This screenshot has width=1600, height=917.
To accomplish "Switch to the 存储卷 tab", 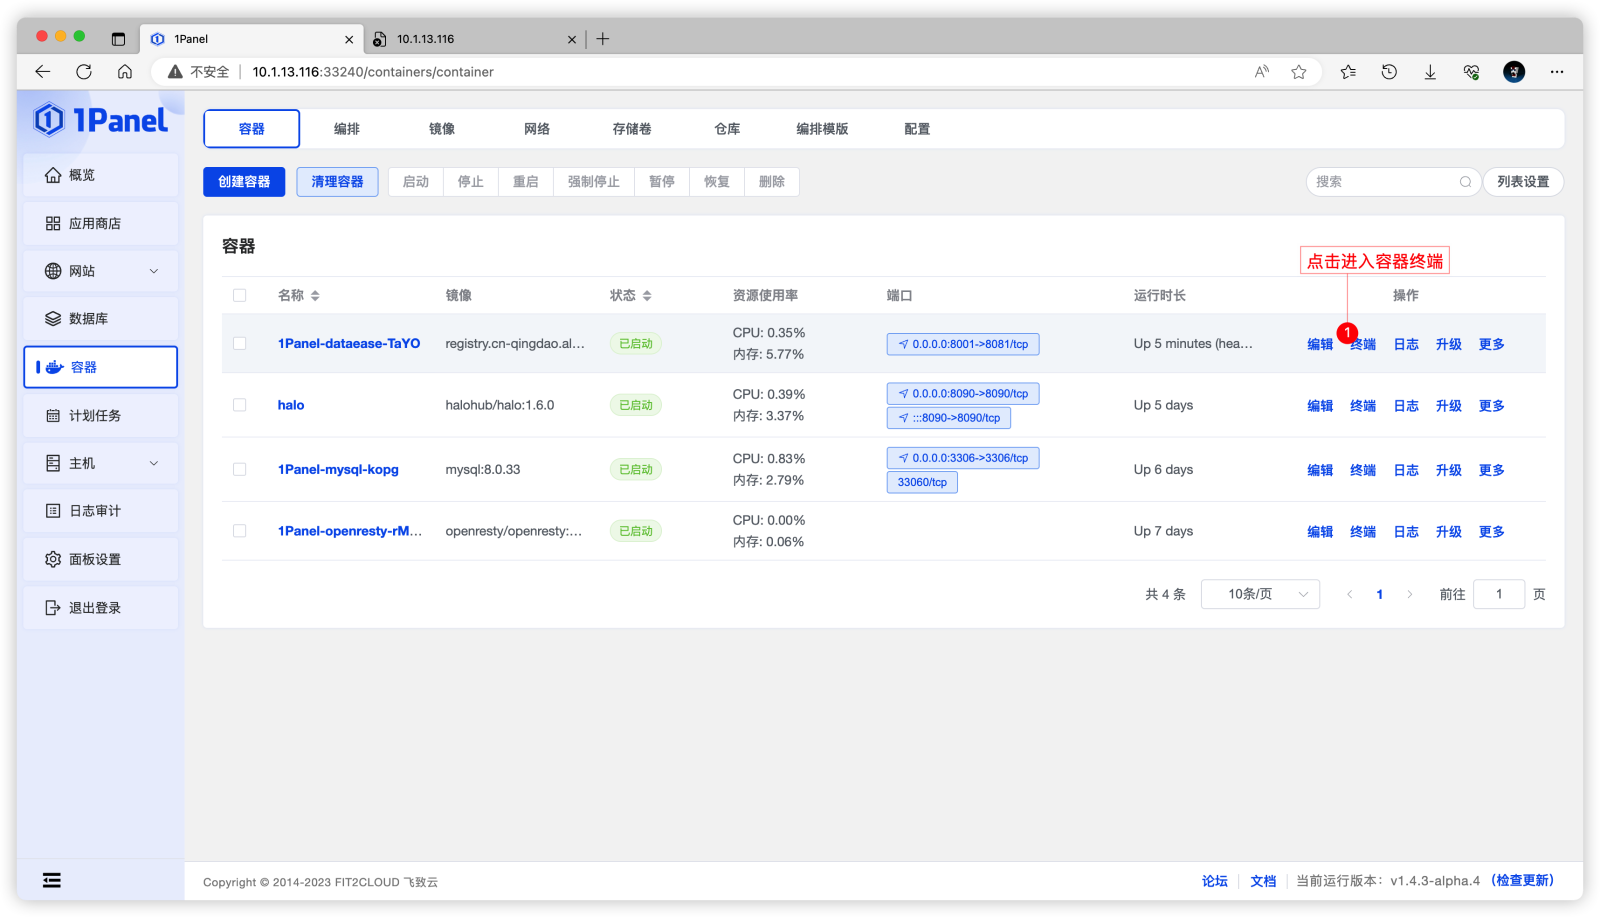I will click(632, 129).
